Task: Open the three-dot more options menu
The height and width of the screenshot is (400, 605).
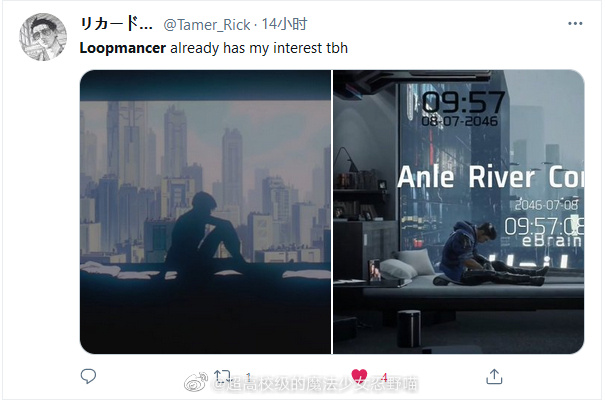Action: [575, 24]
